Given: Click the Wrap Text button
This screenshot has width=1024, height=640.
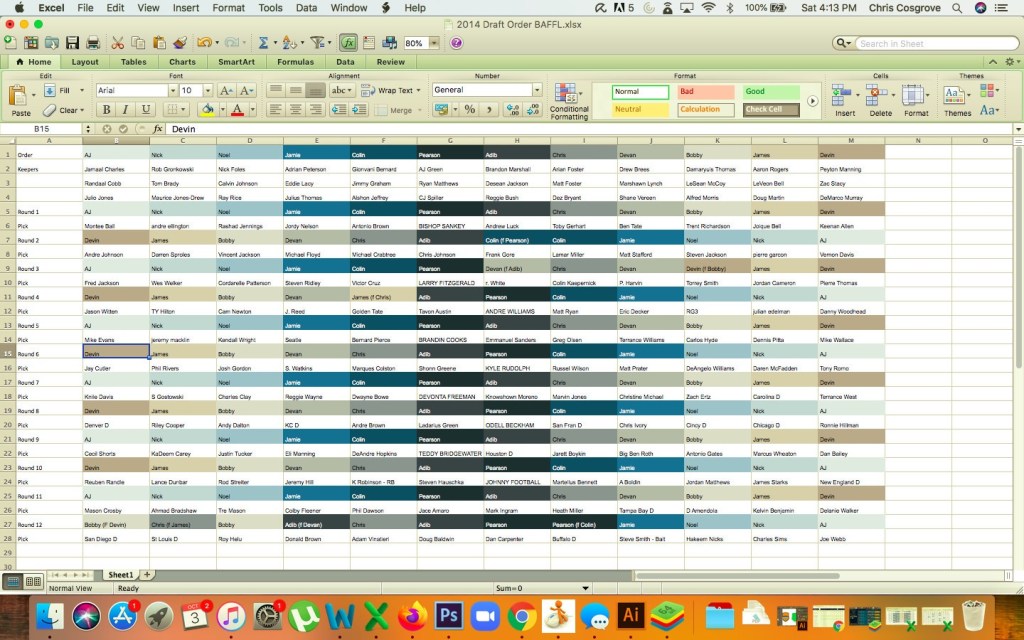Looking at the screenshot, I should click(x=394, y=90).
